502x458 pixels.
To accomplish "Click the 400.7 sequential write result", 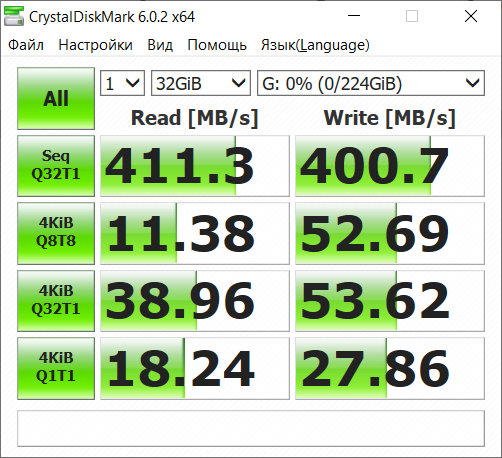I will point(390,166).
